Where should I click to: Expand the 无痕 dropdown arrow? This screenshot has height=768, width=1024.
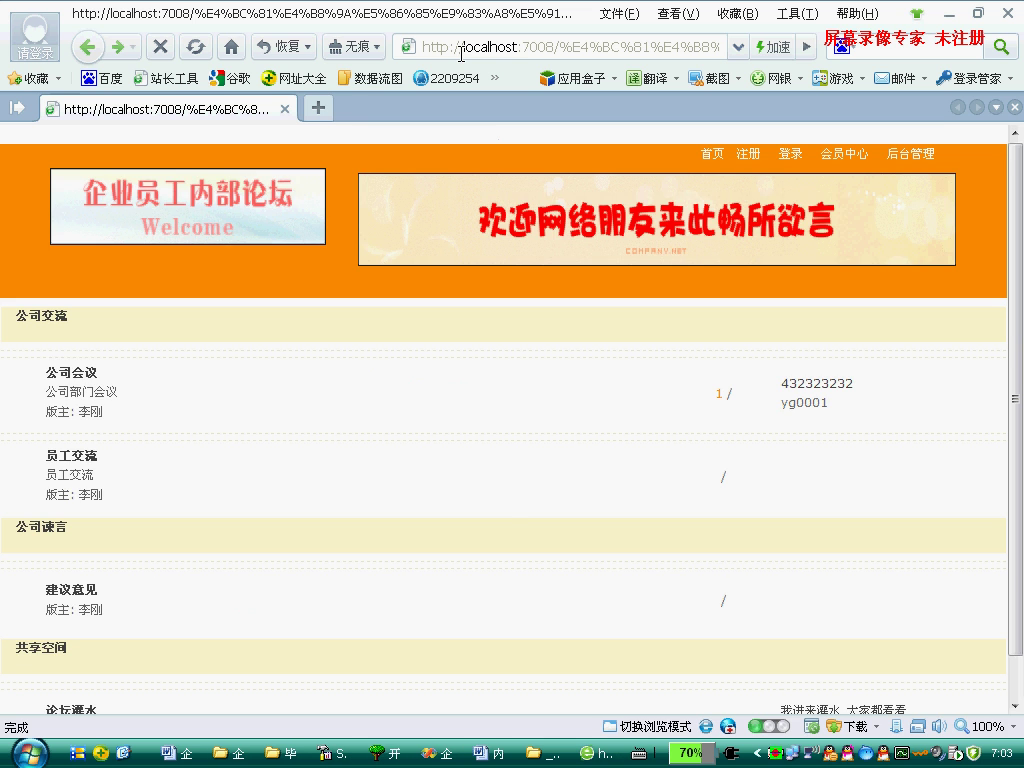[377, 47]
